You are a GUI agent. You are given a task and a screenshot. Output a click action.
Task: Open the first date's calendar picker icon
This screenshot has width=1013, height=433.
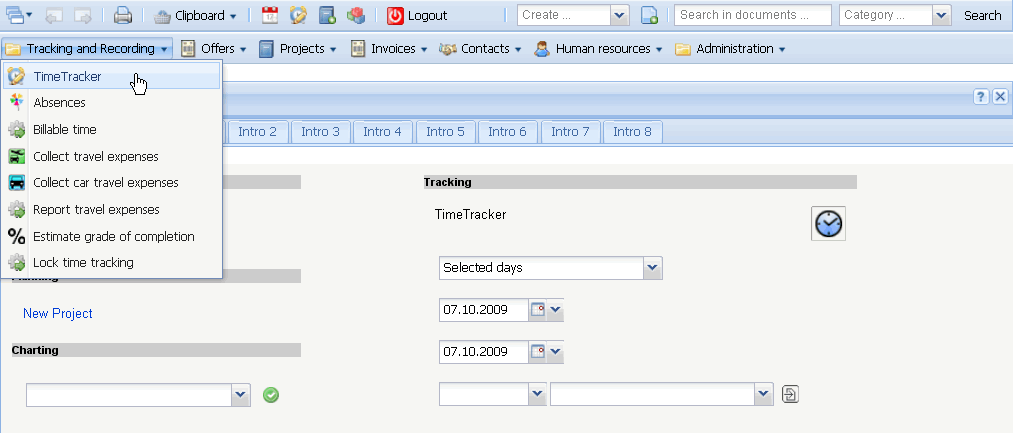(538, 310)
